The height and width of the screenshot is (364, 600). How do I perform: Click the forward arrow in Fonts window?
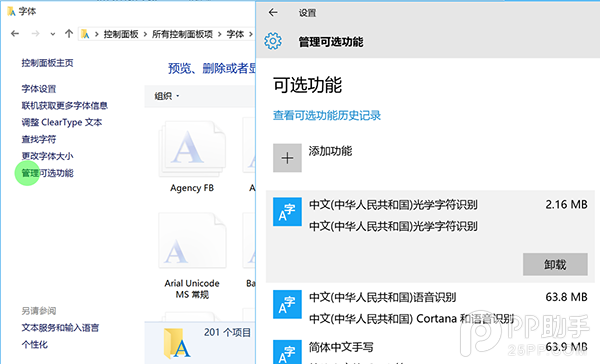[35, 34]
